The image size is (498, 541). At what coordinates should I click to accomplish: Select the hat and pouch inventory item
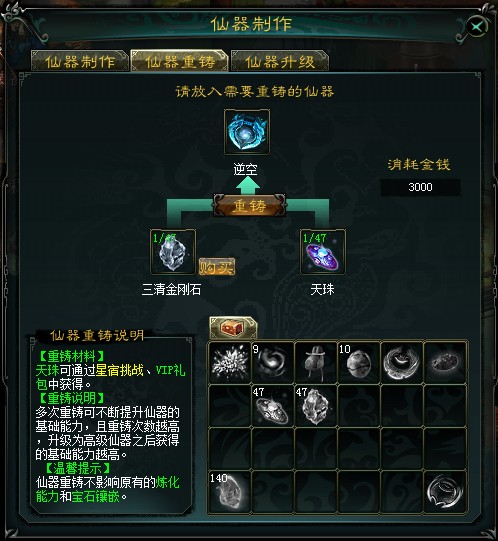click(316, 362)
